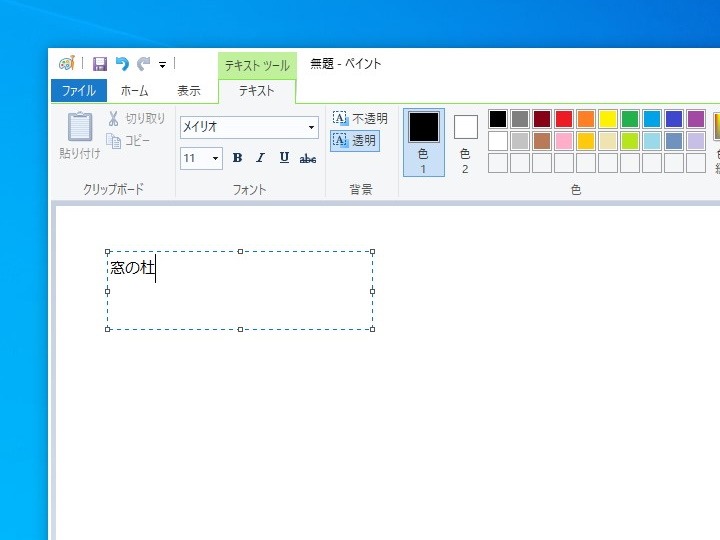Pick the gold color swatch
The image size is (720, 540).
click(586, 141)
